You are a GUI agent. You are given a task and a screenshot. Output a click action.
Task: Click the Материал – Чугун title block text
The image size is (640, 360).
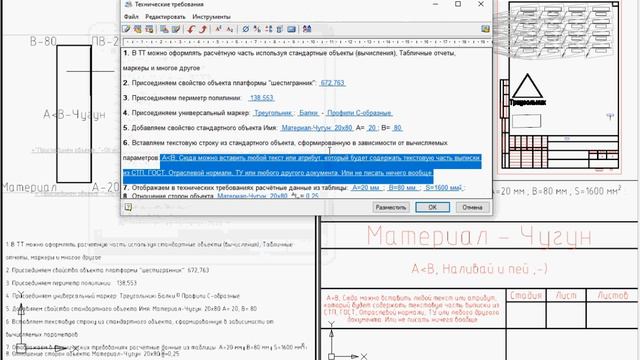(479, 236)
